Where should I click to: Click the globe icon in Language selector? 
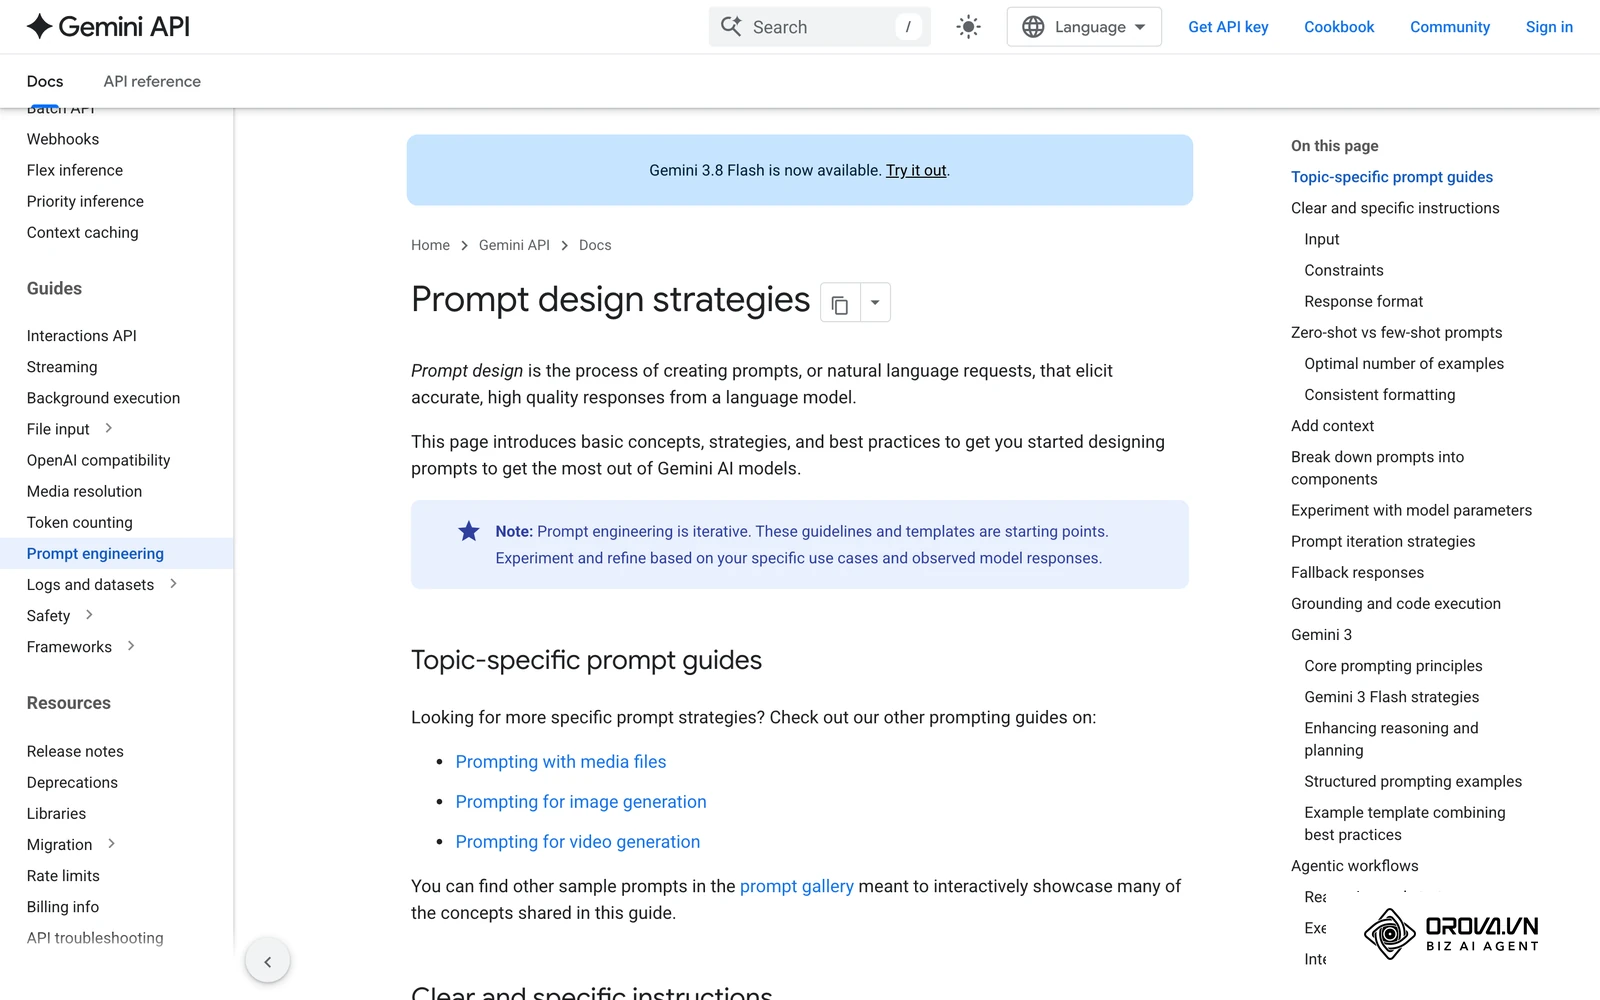coord(1033,27)
